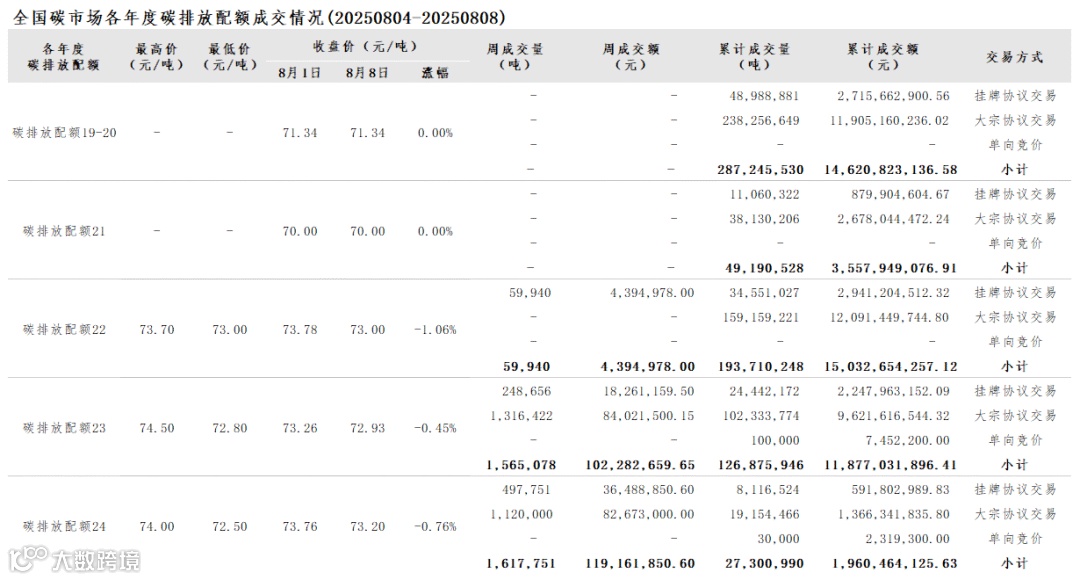Click the 最高价 column header
1080x580 pixels.
point(156,56)
